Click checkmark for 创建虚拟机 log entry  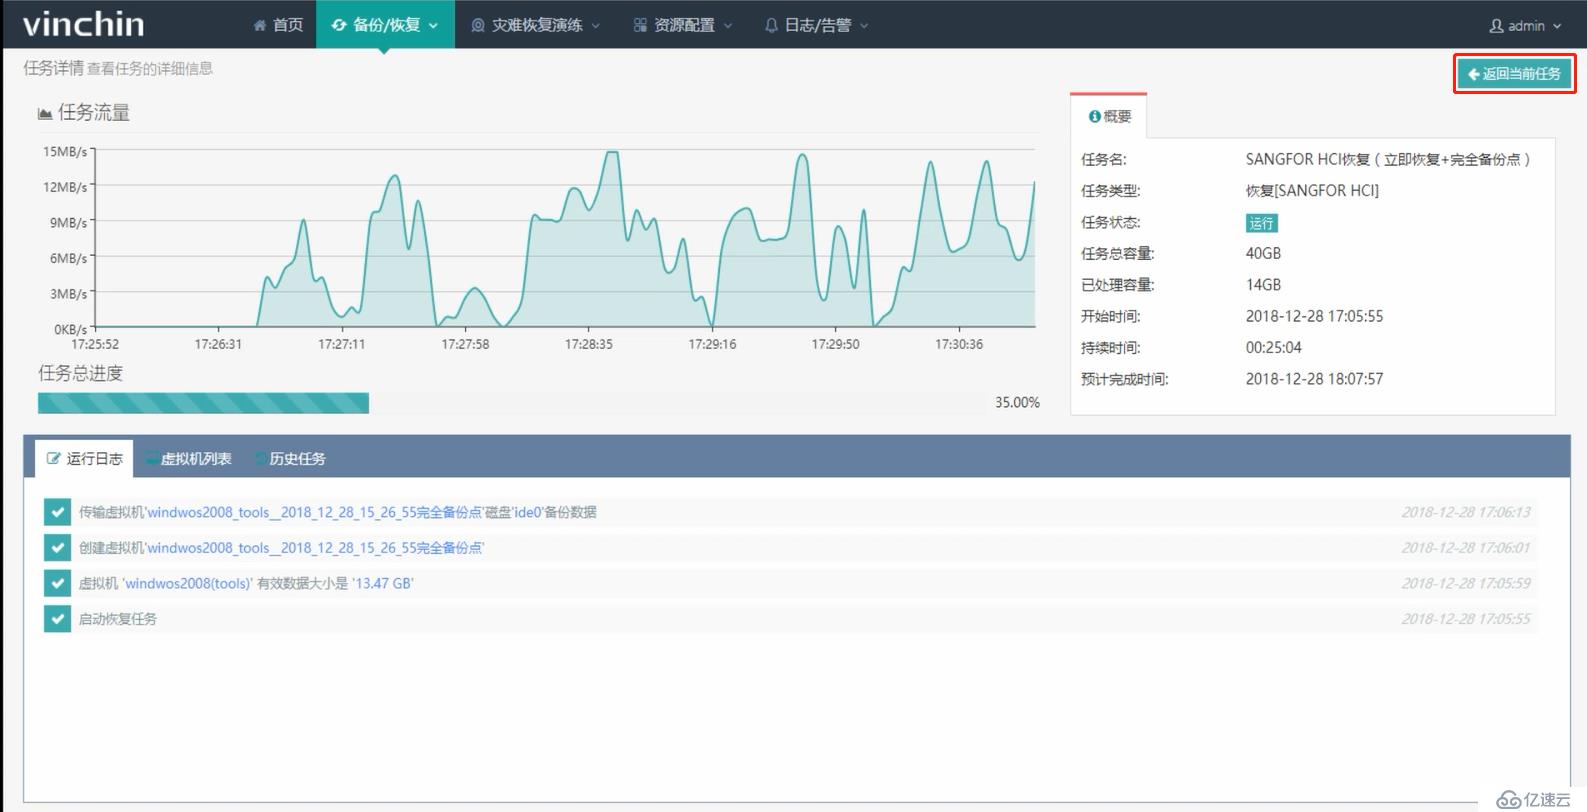click(x=57, y=548)
